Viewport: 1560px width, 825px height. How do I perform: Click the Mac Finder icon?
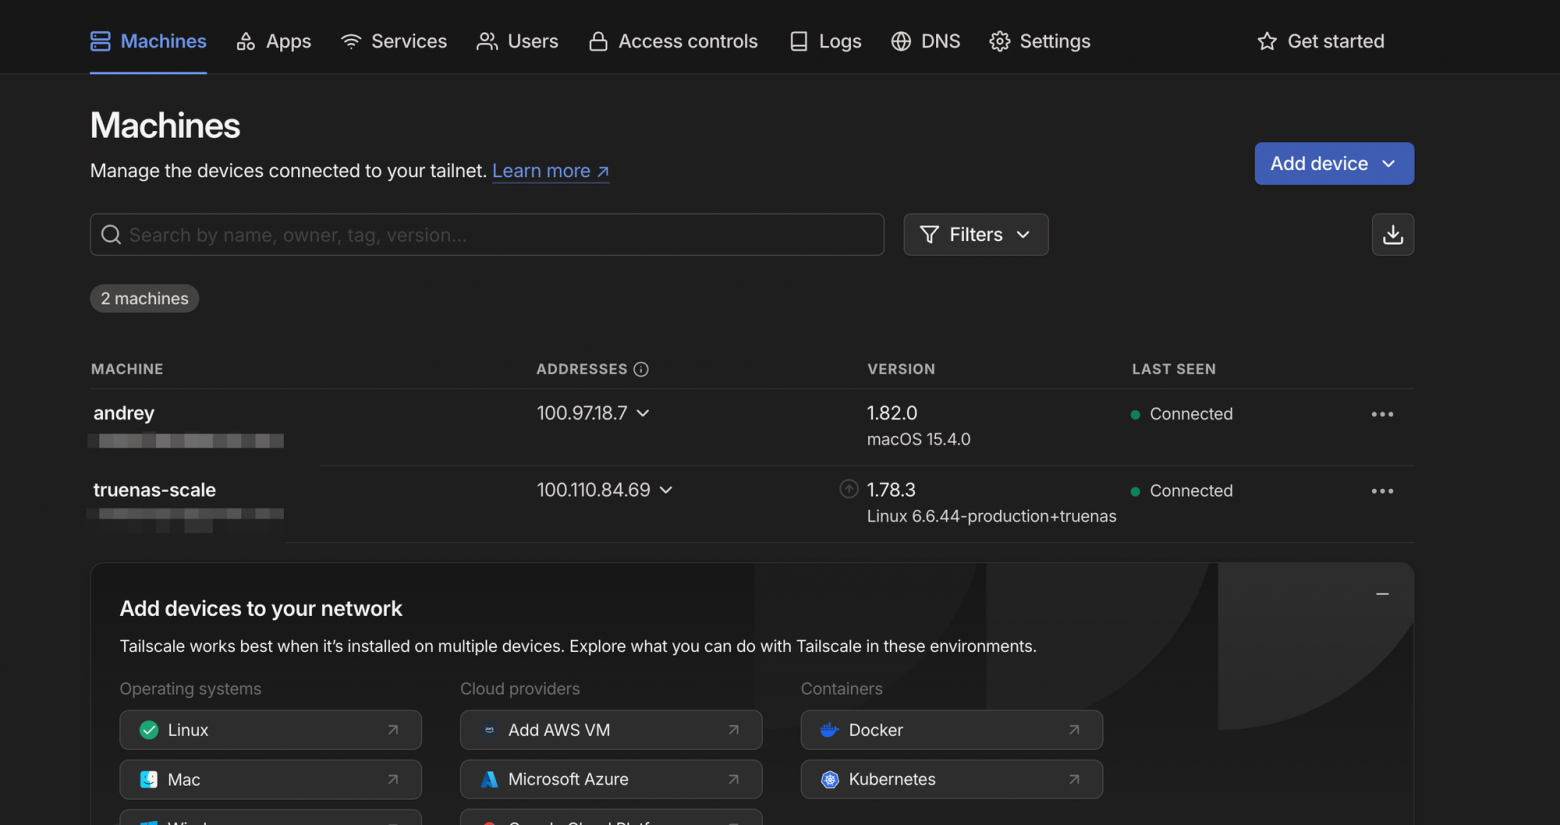coord(149,779)
